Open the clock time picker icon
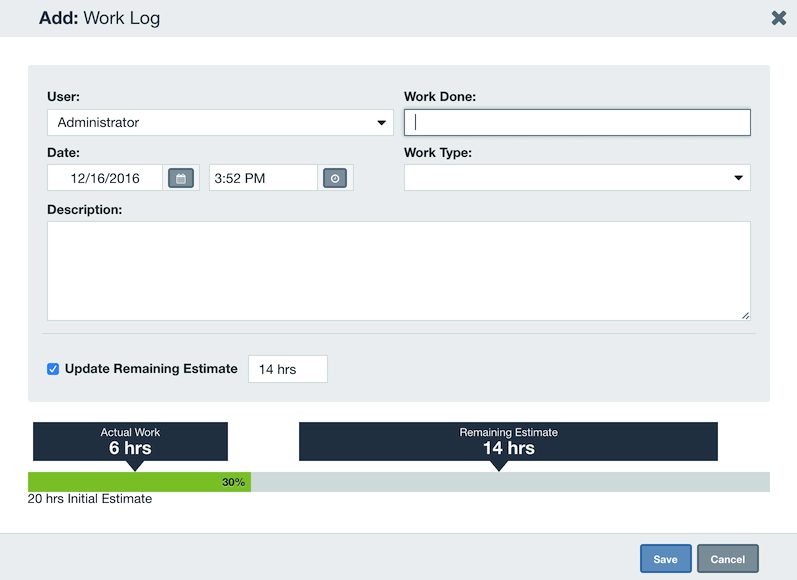This screenshot has height=580, width=797. tap(335, 178)
